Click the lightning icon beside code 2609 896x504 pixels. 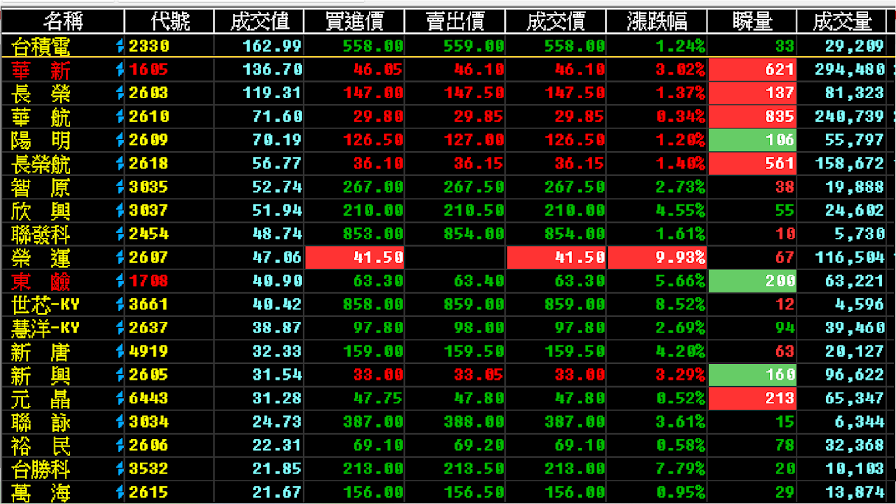click(120, 140)
